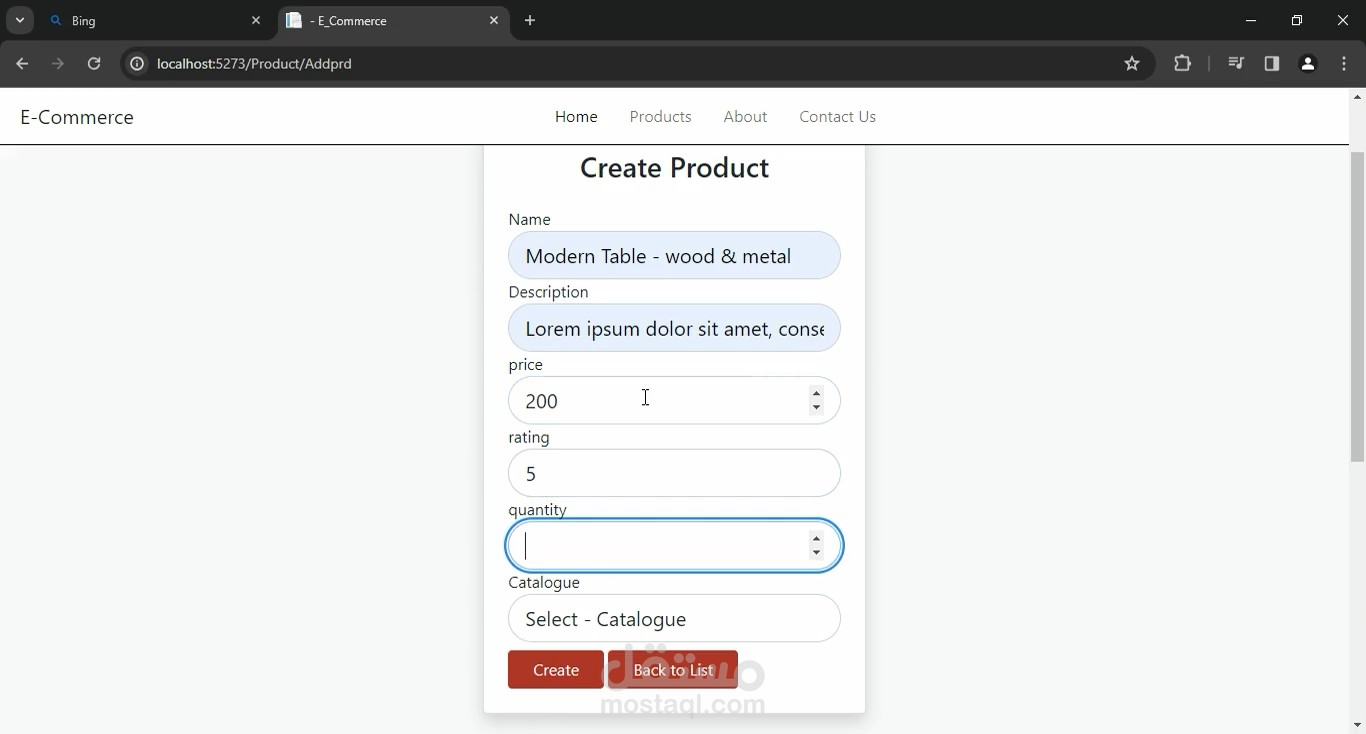Bookmark this page with star icon
This screenshot has width=1366, height=734.
pos(1132,64)
